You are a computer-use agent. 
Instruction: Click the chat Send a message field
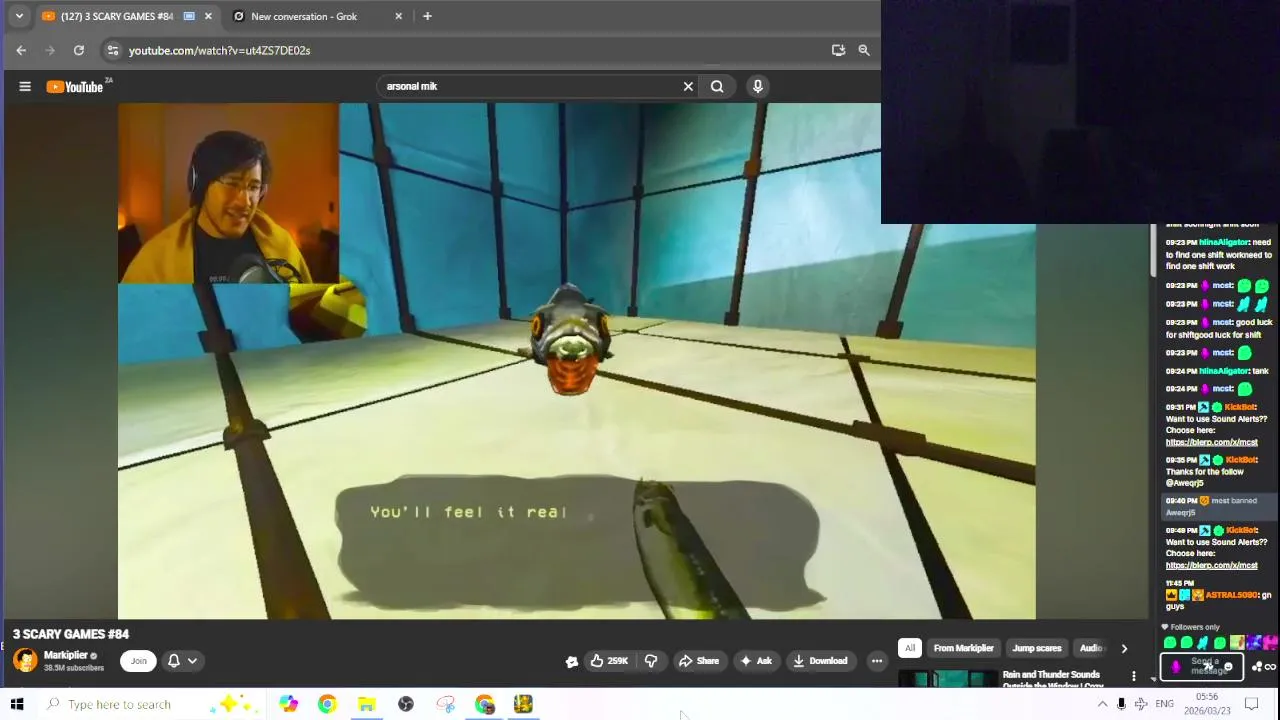point(1202,666)
